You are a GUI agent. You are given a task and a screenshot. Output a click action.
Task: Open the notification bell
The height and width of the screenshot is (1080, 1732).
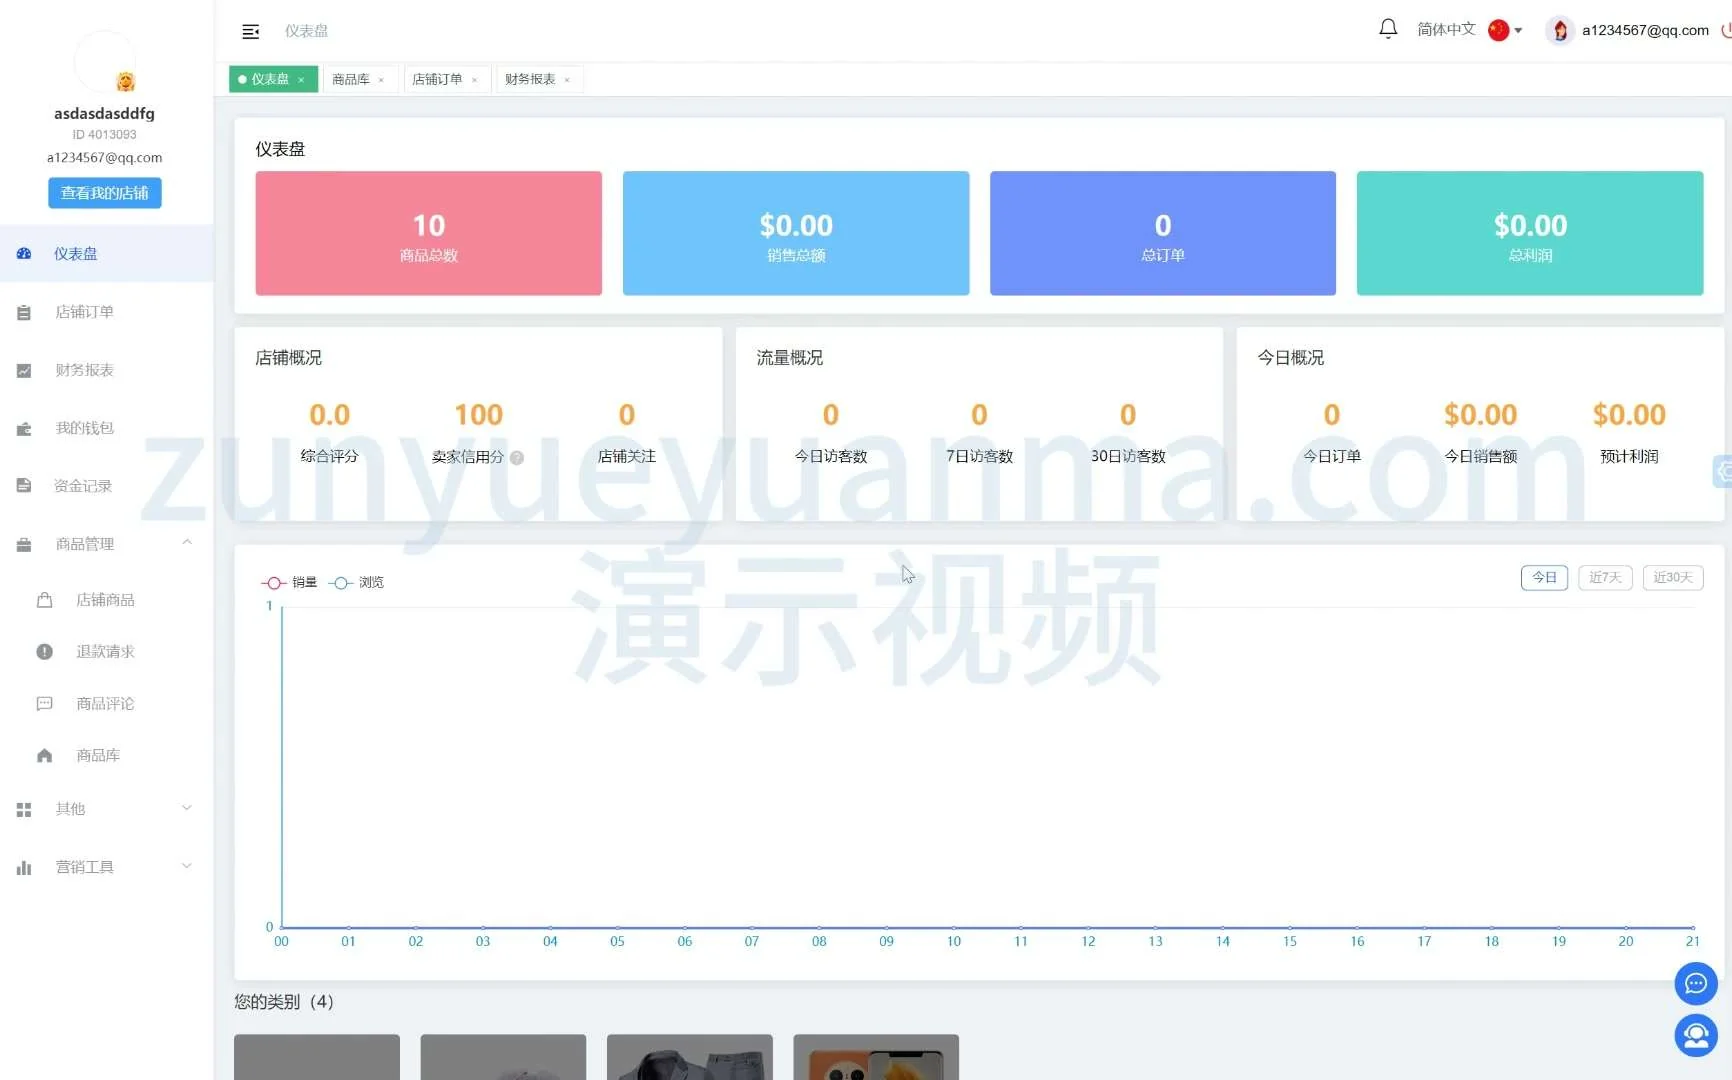coord(1387,29)
